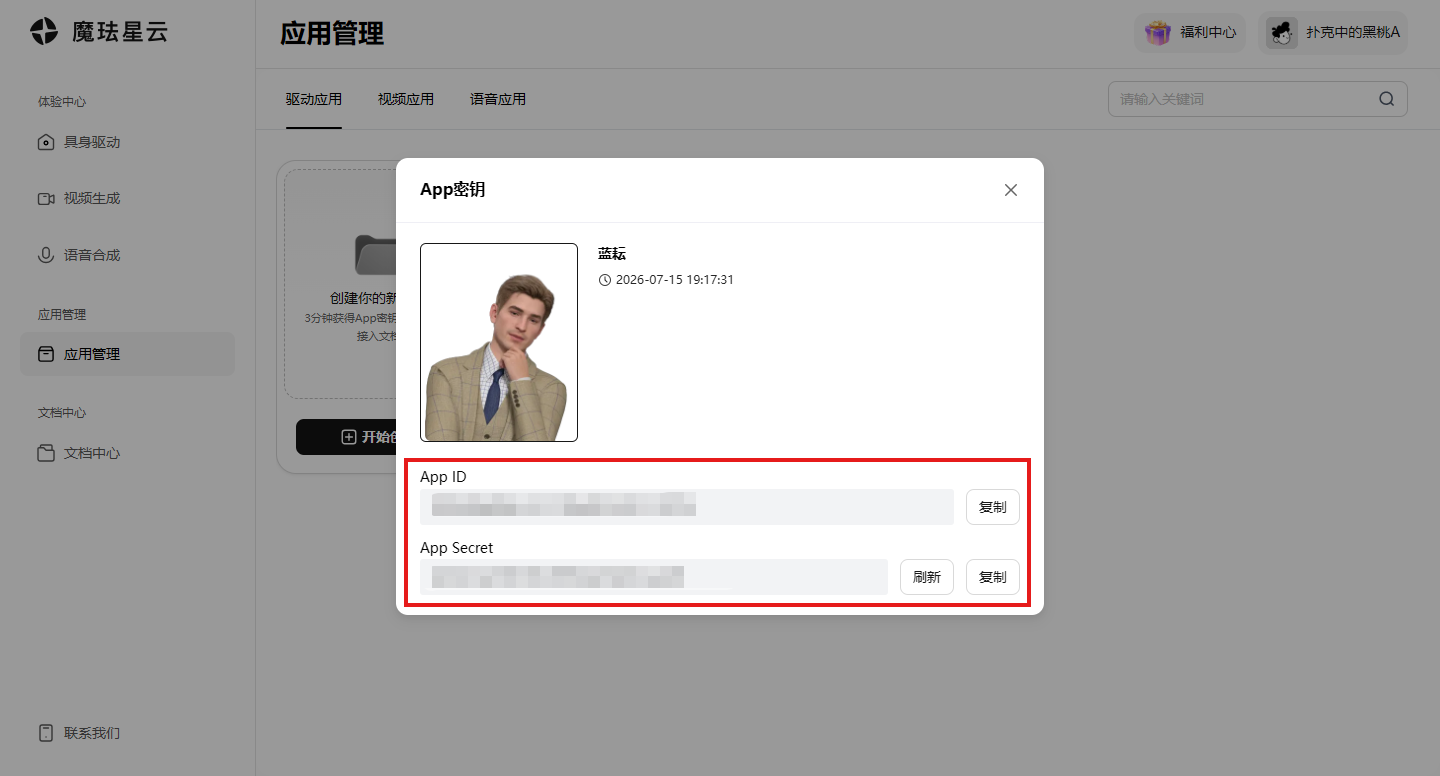Click the App Secret value field
1440x776 pixels.
pos(654,577)
